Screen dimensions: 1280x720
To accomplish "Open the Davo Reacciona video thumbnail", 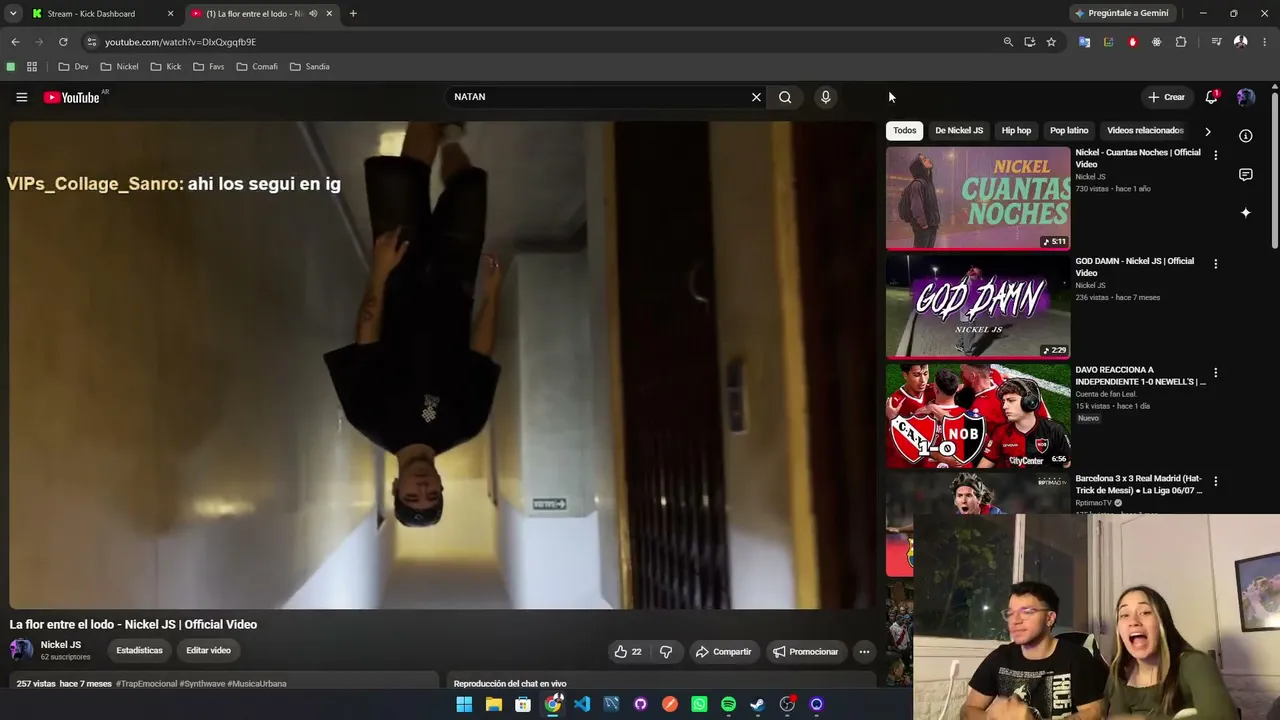I will click(978, 416).
